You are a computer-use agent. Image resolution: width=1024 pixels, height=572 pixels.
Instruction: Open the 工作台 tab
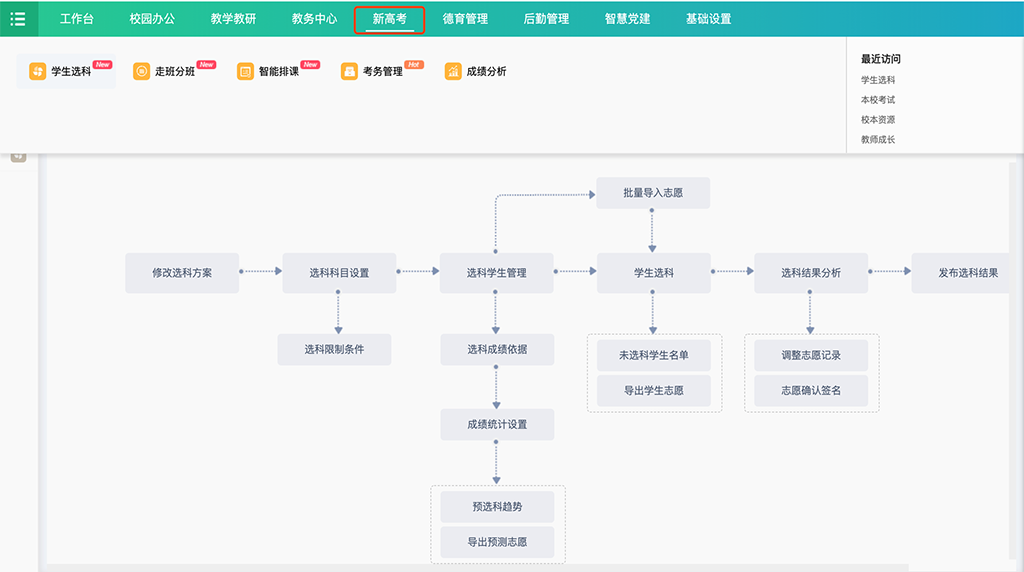pos(76,19)
